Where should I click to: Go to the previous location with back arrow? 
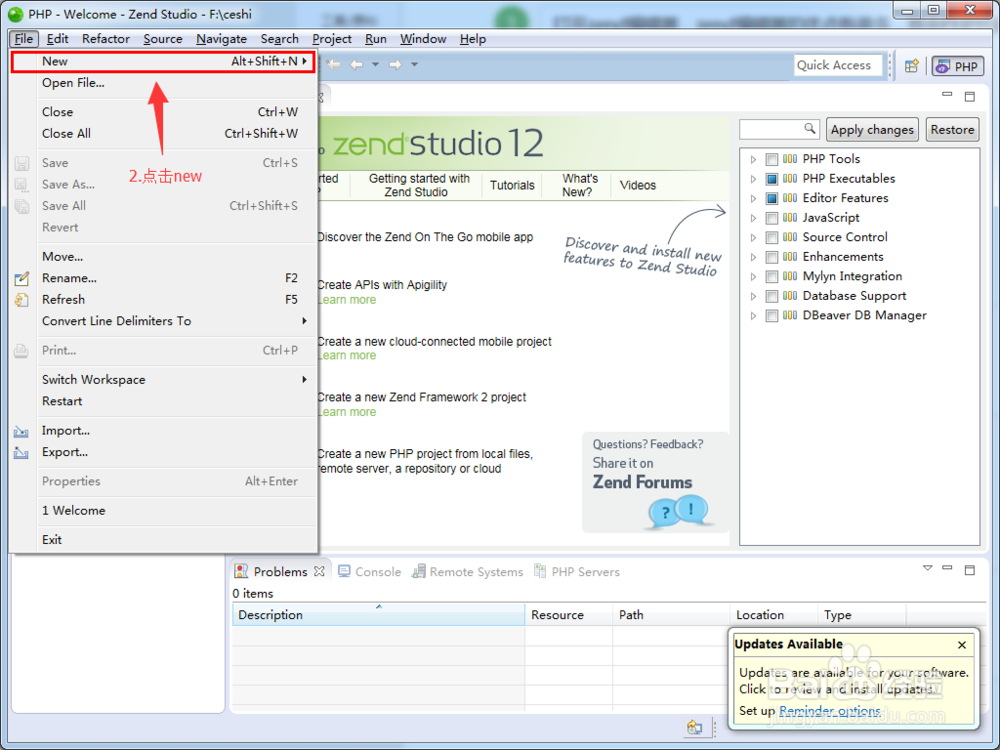coord(357,64)
